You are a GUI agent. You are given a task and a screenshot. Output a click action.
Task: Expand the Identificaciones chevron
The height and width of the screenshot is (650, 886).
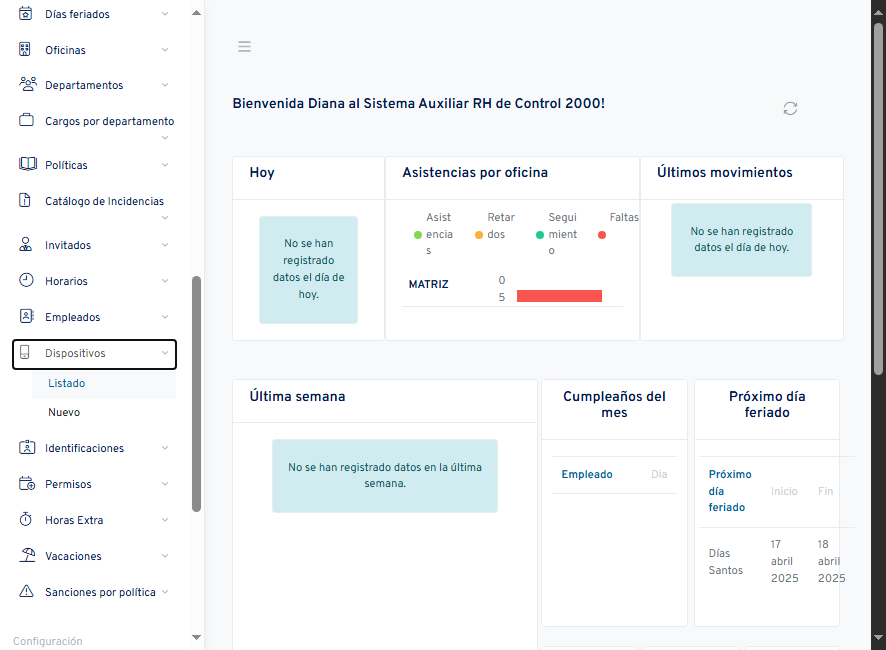click(x=165, y=448)
